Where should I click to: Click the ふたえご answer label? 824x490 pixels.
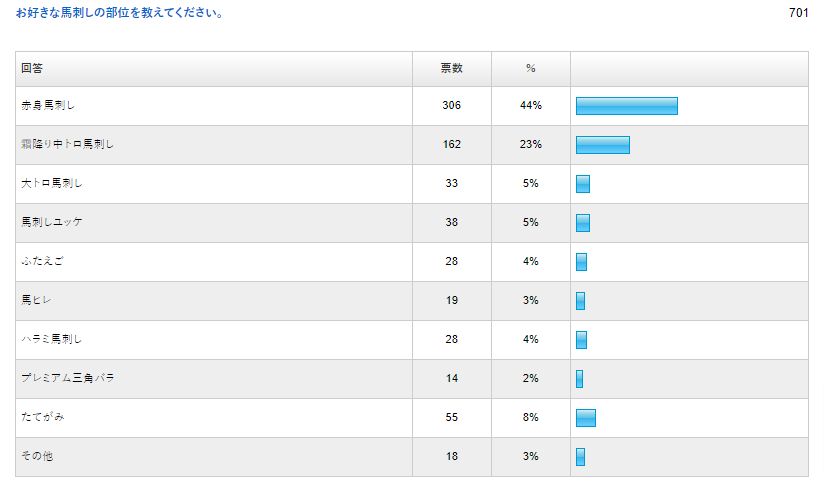42,262
